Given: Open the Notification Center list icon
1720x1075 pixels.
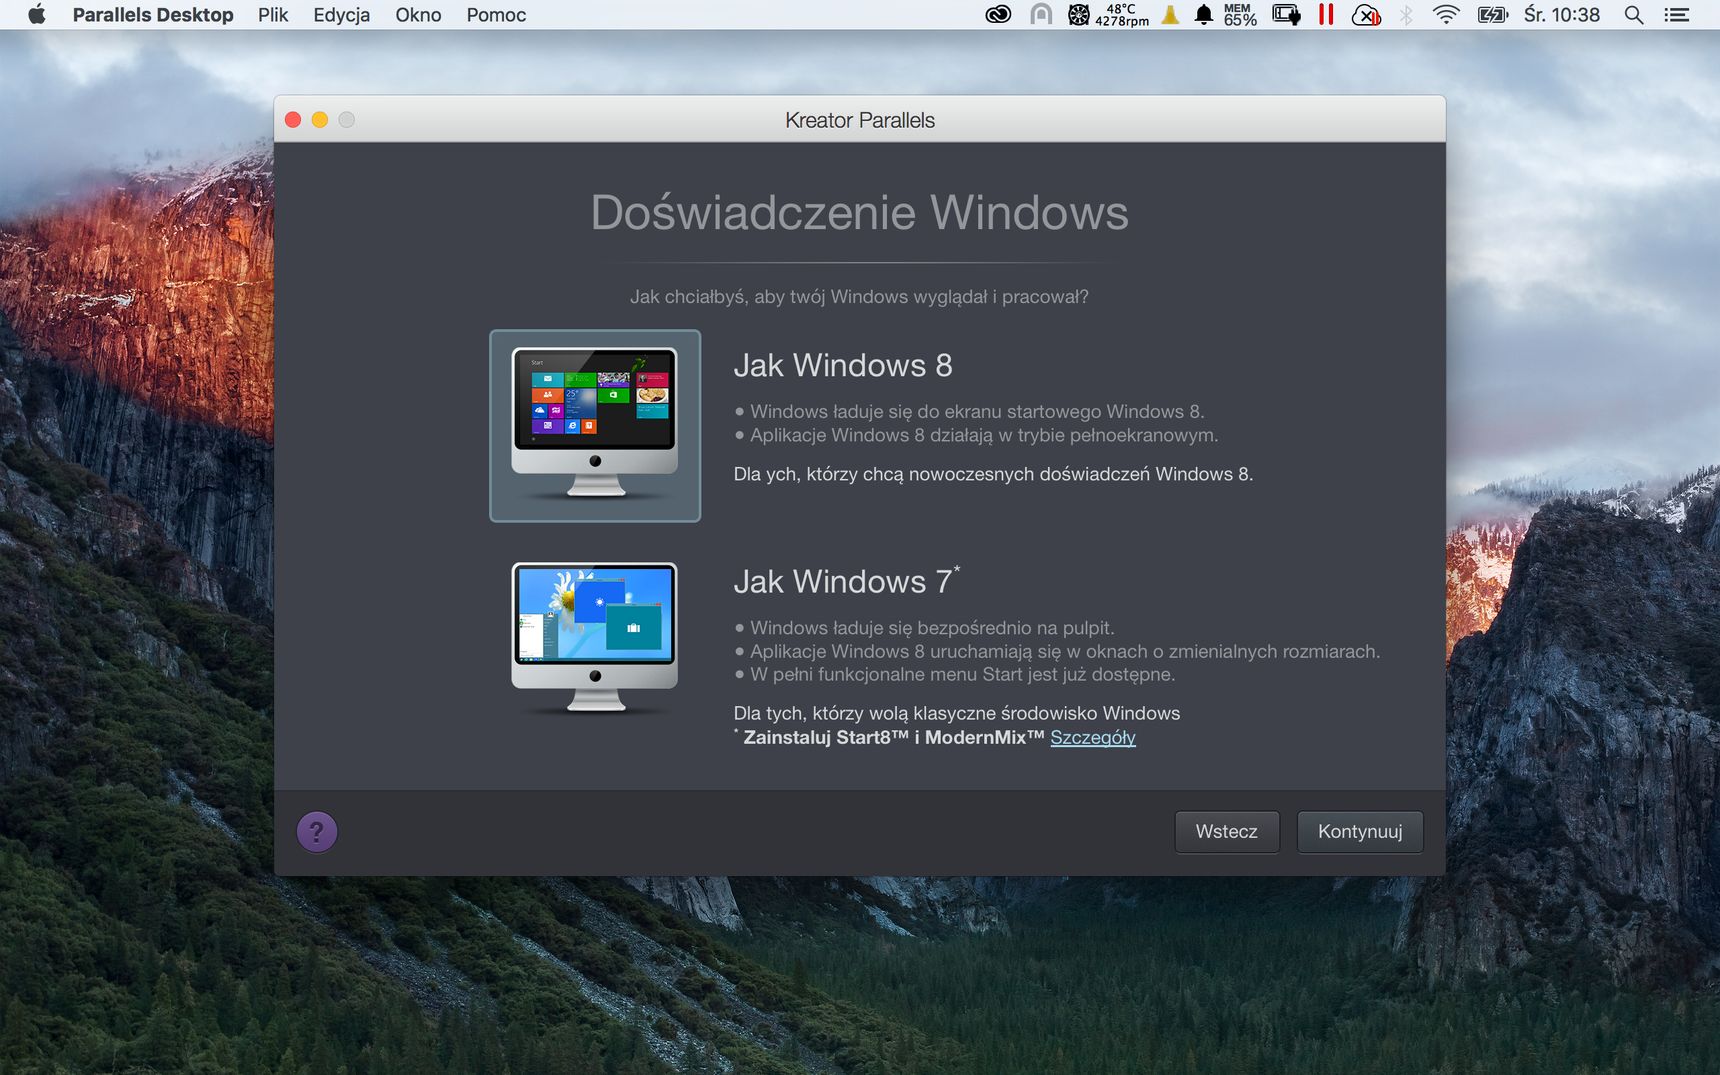Looking at the screenshot, I should [x=1676, y=15].
